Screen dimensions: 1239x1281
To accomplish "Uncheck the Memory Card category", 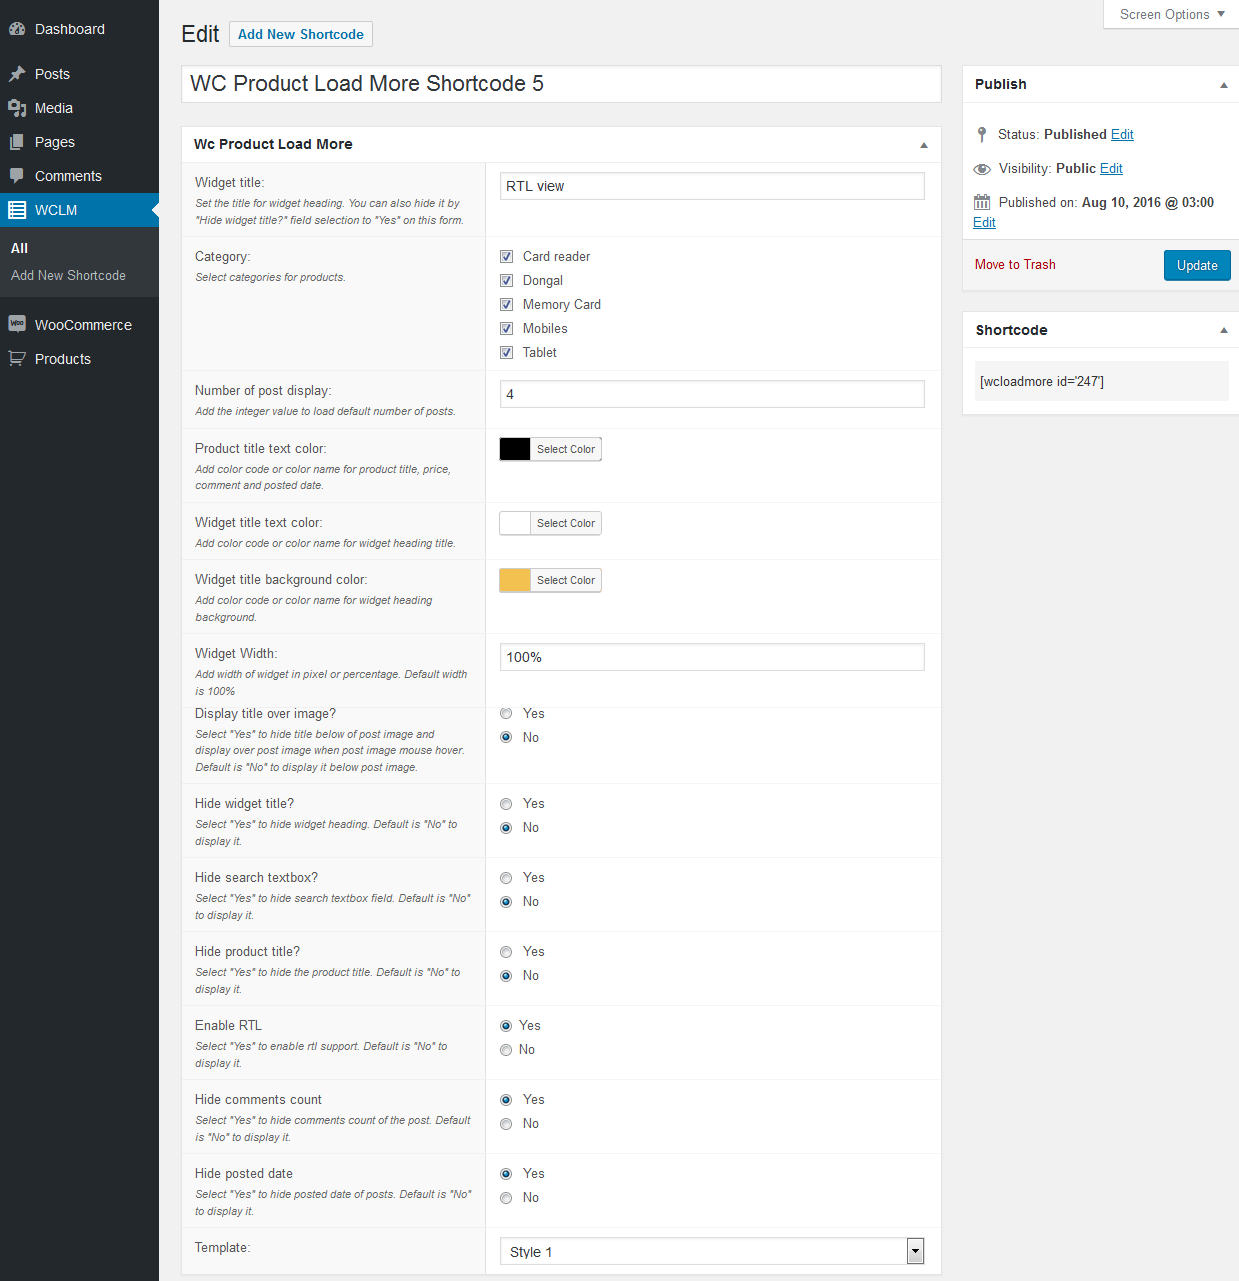I will pos(506,304).
